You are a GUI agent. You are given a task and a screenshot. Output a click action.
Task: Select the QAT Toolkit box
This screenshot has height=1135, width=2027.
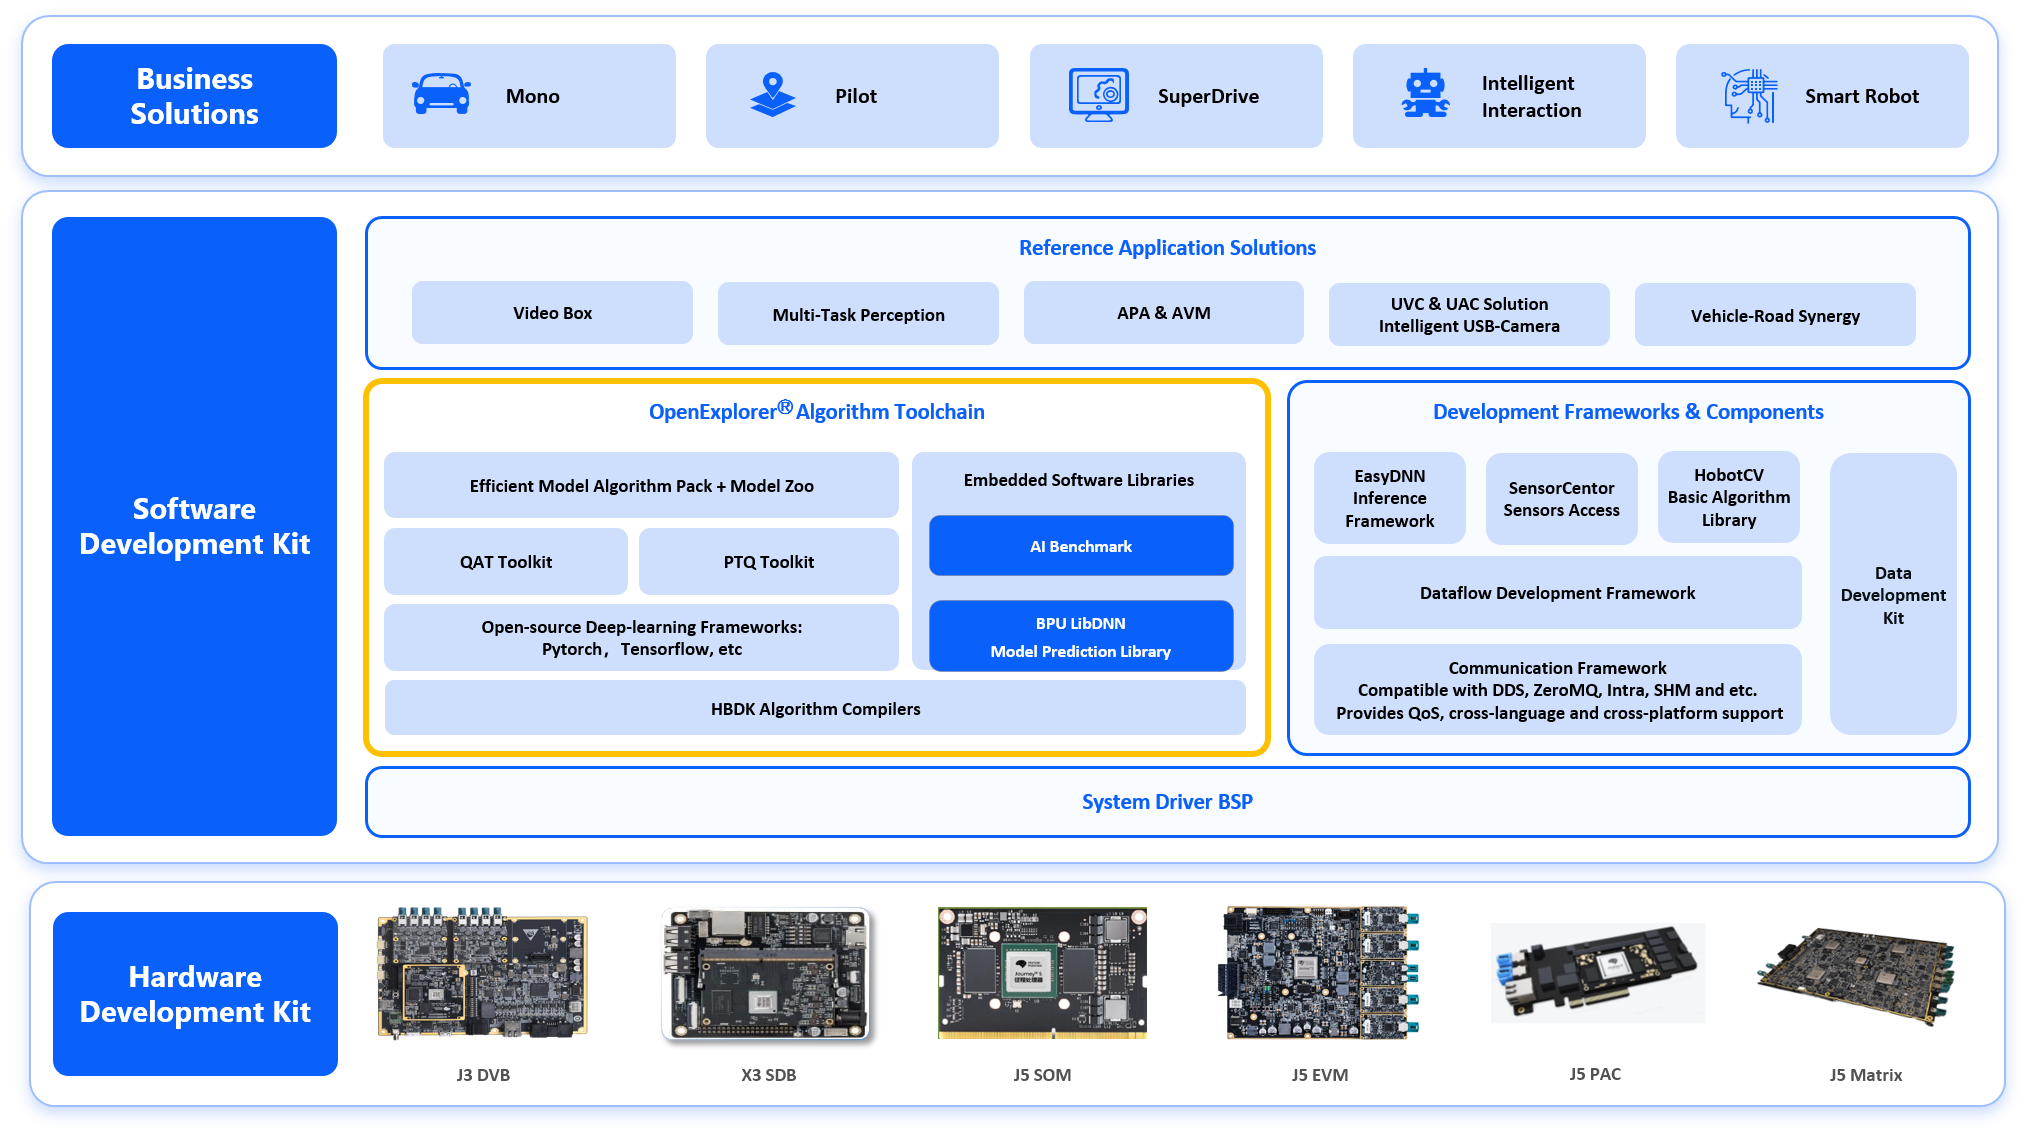tap(506, 561)
